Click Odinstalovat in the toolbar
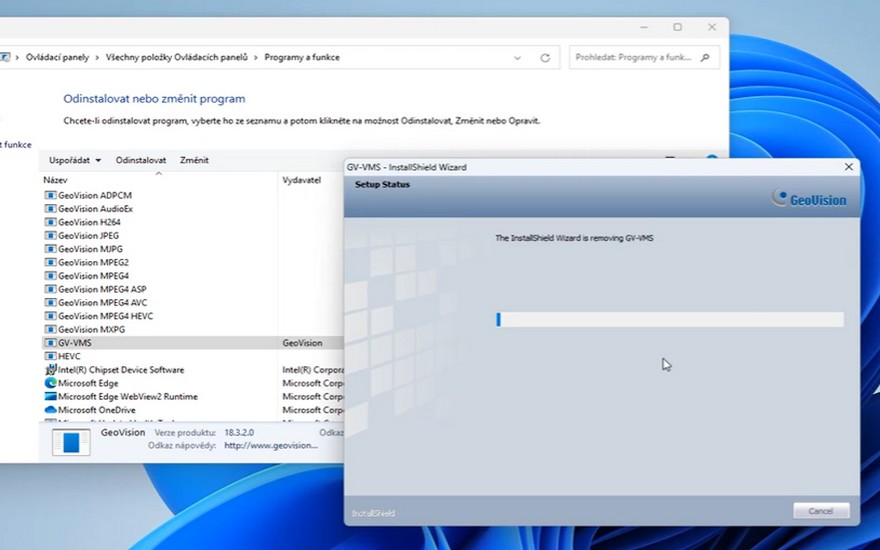This screenshot has height=550, width=880. [141, 161]
